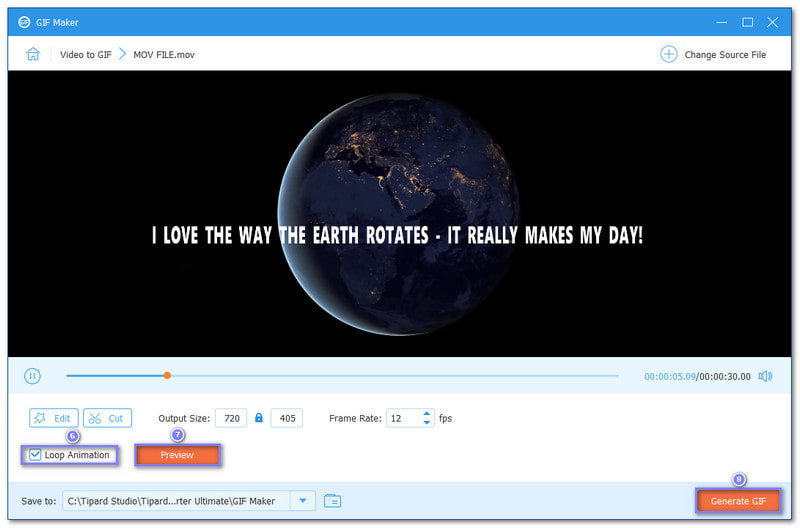The width and height of the screenshot is (800, 528).
Task: Expand the Save to path dropdown
Action: pyautogui.click(x=303, y=501)
